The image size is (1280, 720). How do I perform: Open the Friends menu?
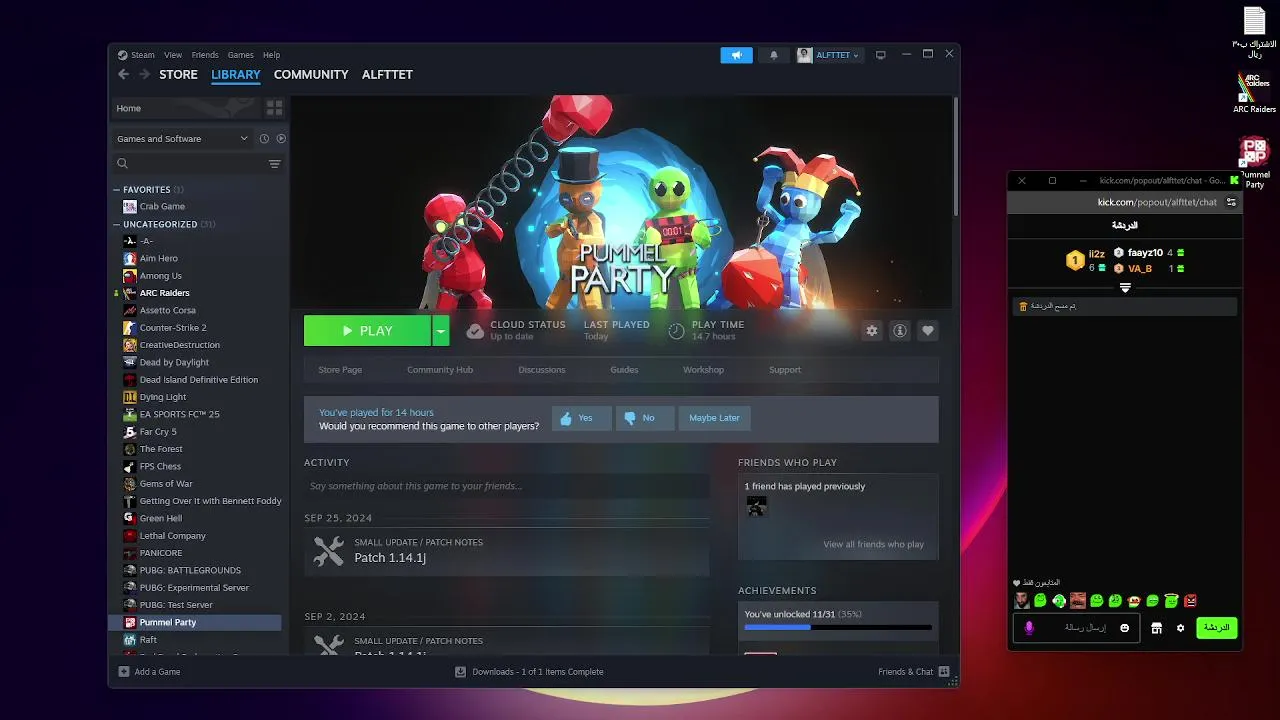click(x=205, y=55)
